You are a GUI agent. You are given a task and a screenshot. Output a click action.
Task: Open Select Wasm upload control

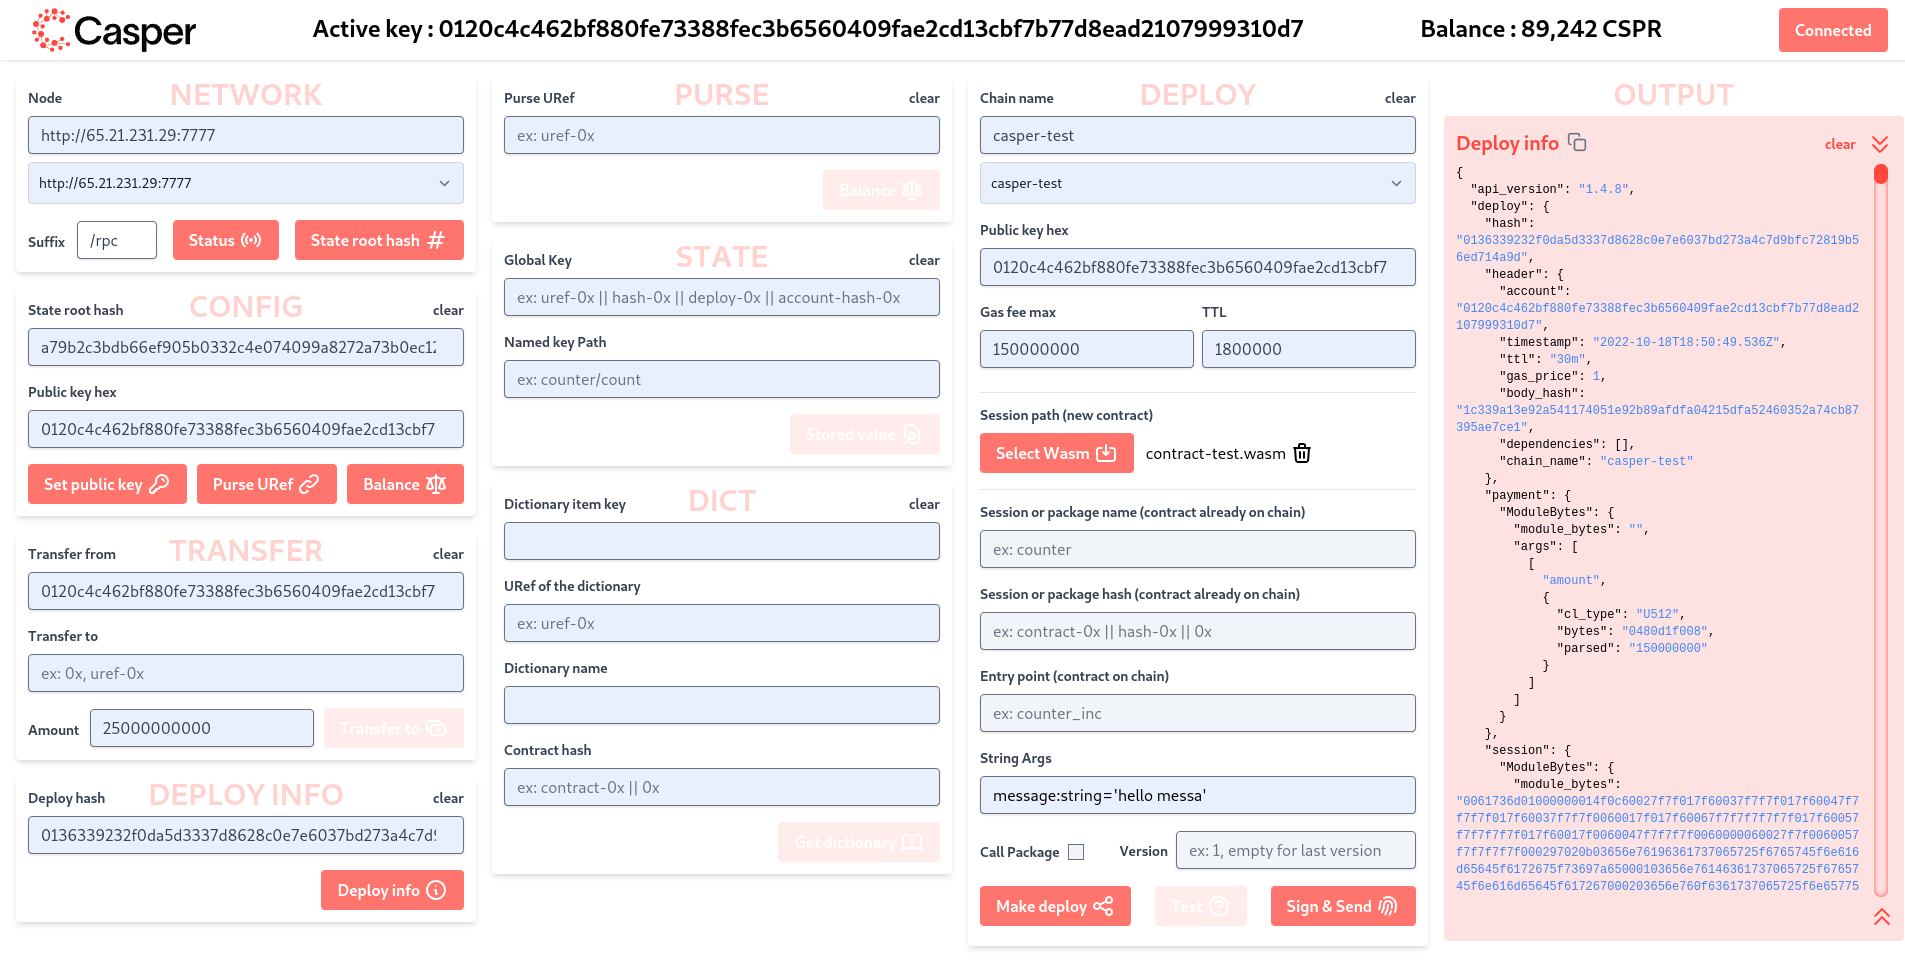(1056, 453)
